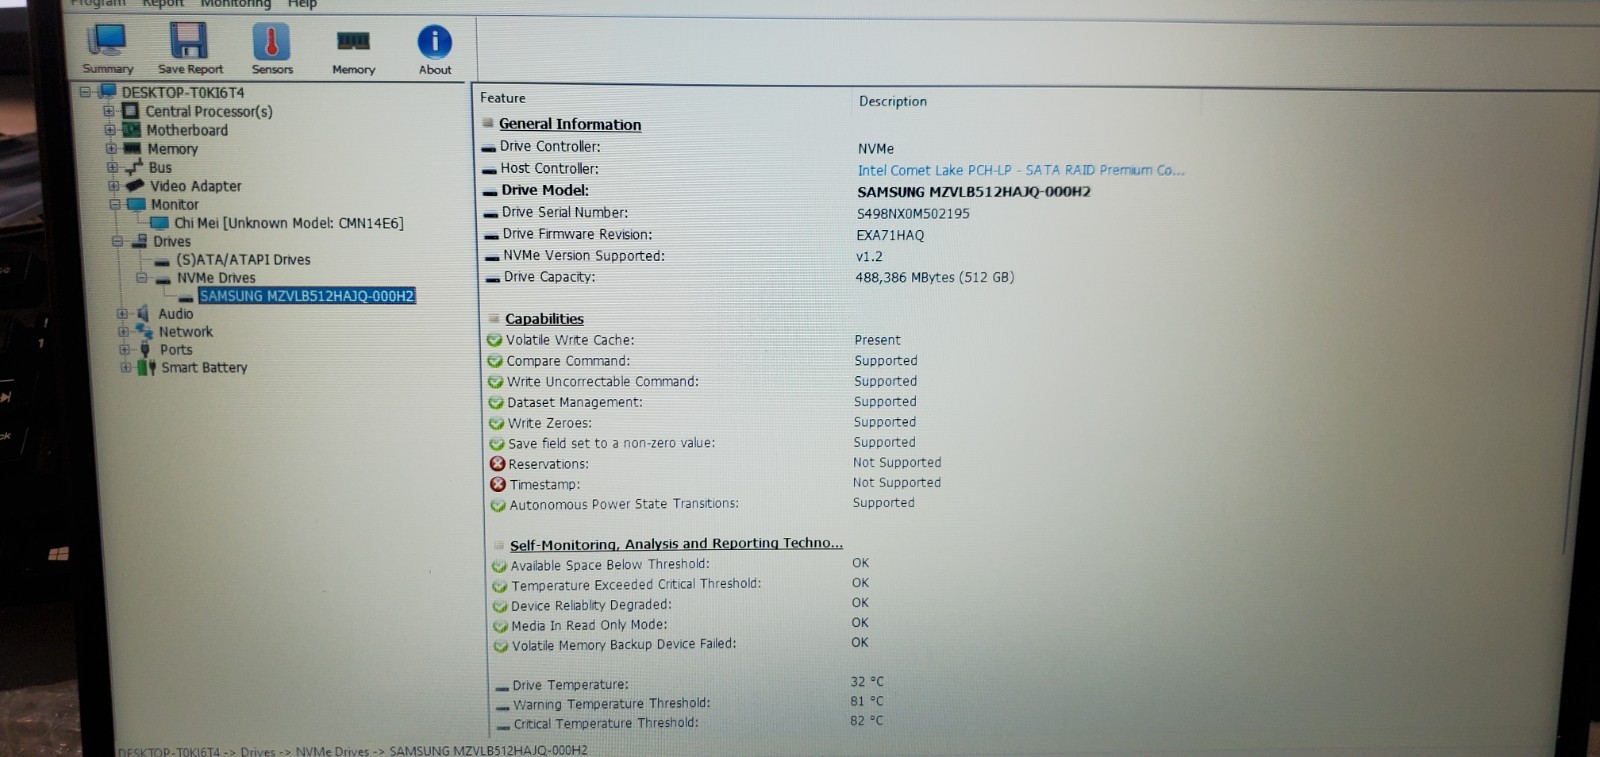Viewport: 1600px width, 757px height.
Task: Click the Self-Monitoring, Analysis and Reporting heading
Action: pos(676,544)
